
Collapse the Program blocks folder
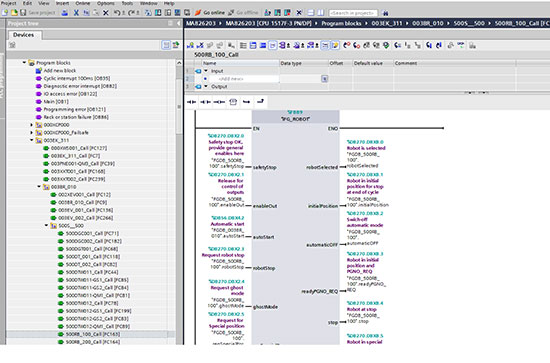coord(24,63)
